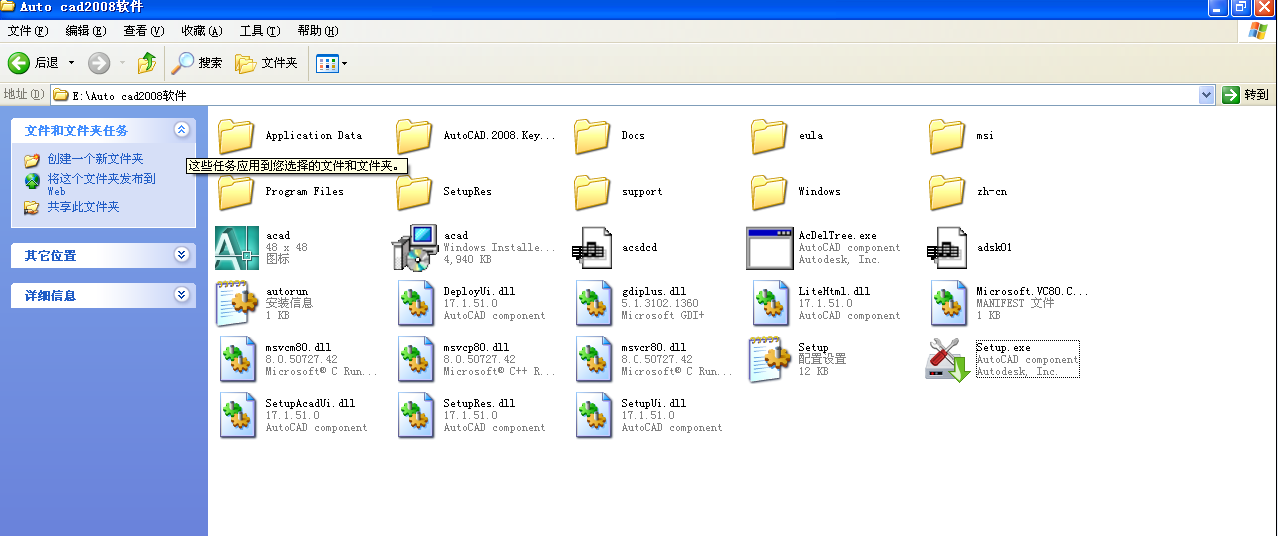This screenshot has height=536, width=1278.
Task: Select the LiteHtml.dll file
Action: (x=827, y=304)
